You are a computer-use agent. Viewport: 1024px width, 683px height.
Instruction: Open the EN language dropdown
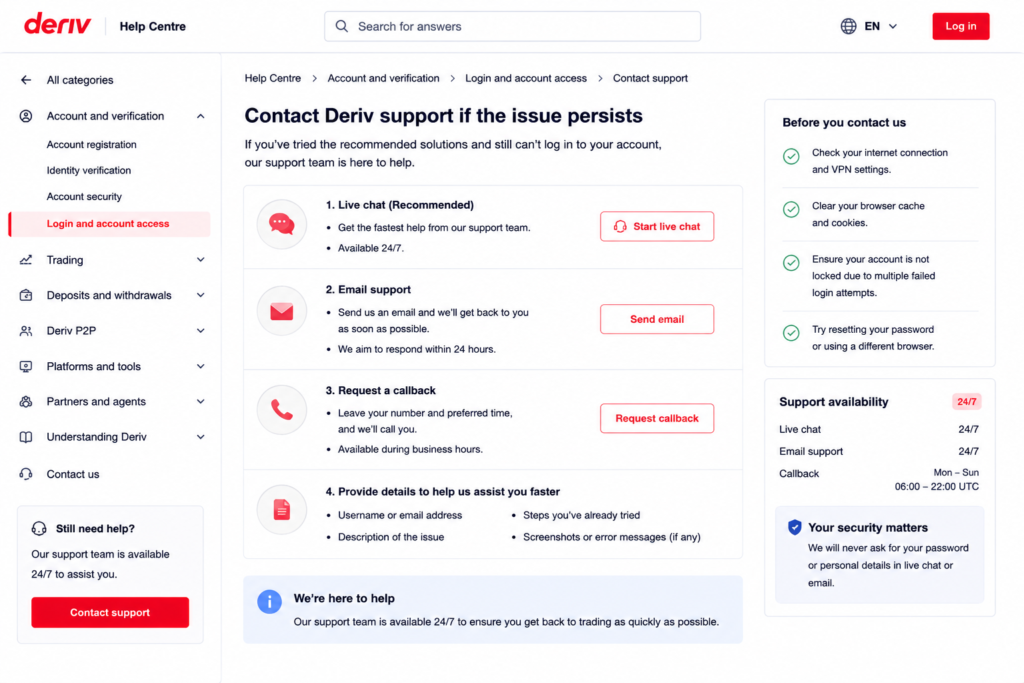click(880, 26)
